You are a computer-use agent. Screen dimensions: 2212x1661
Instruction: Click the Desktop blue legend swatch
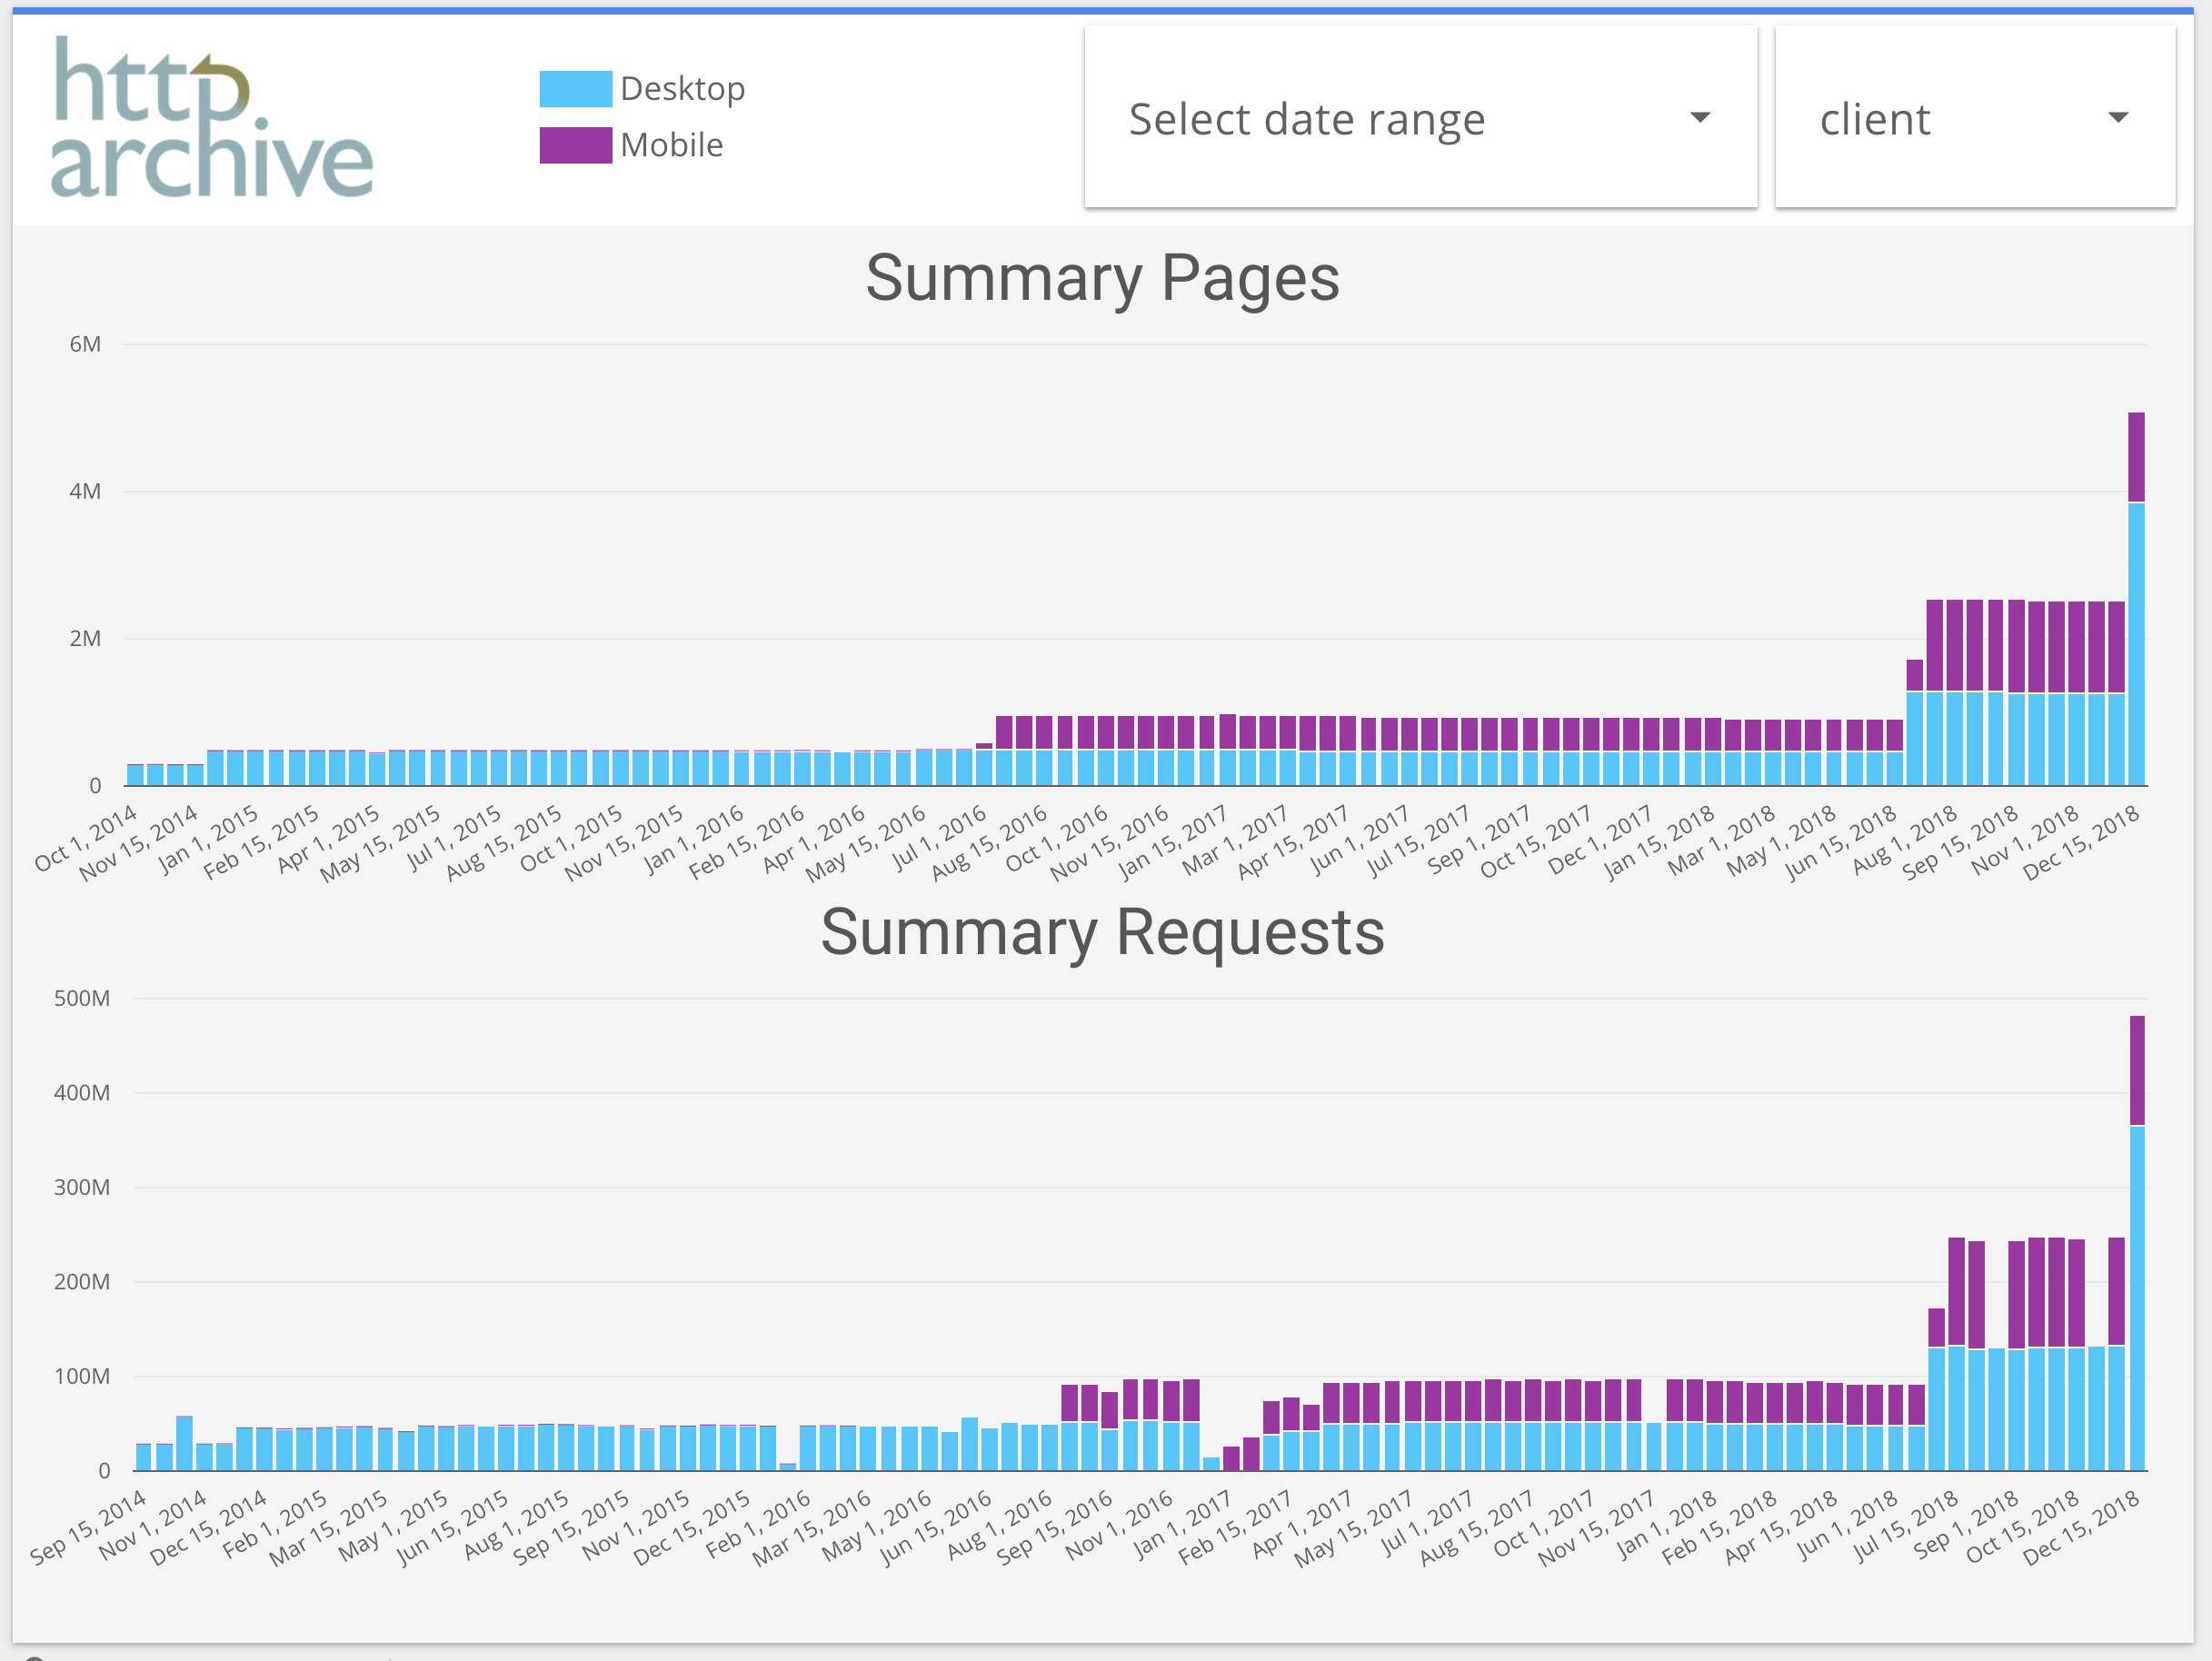575,89
